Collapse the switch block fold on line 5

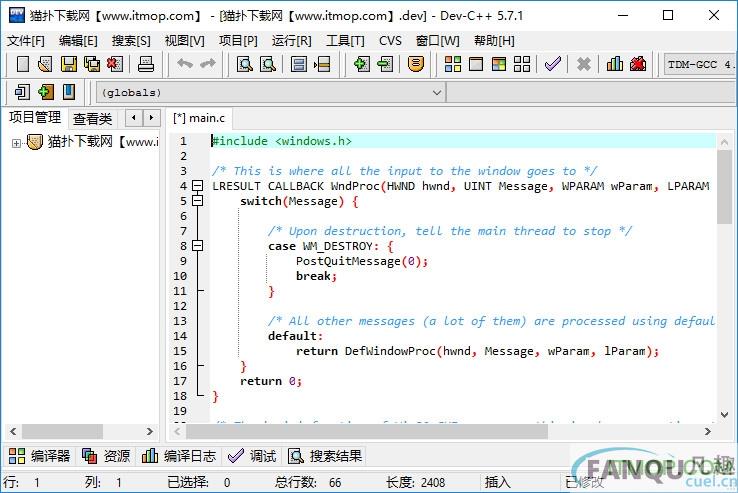pos(197,201)
